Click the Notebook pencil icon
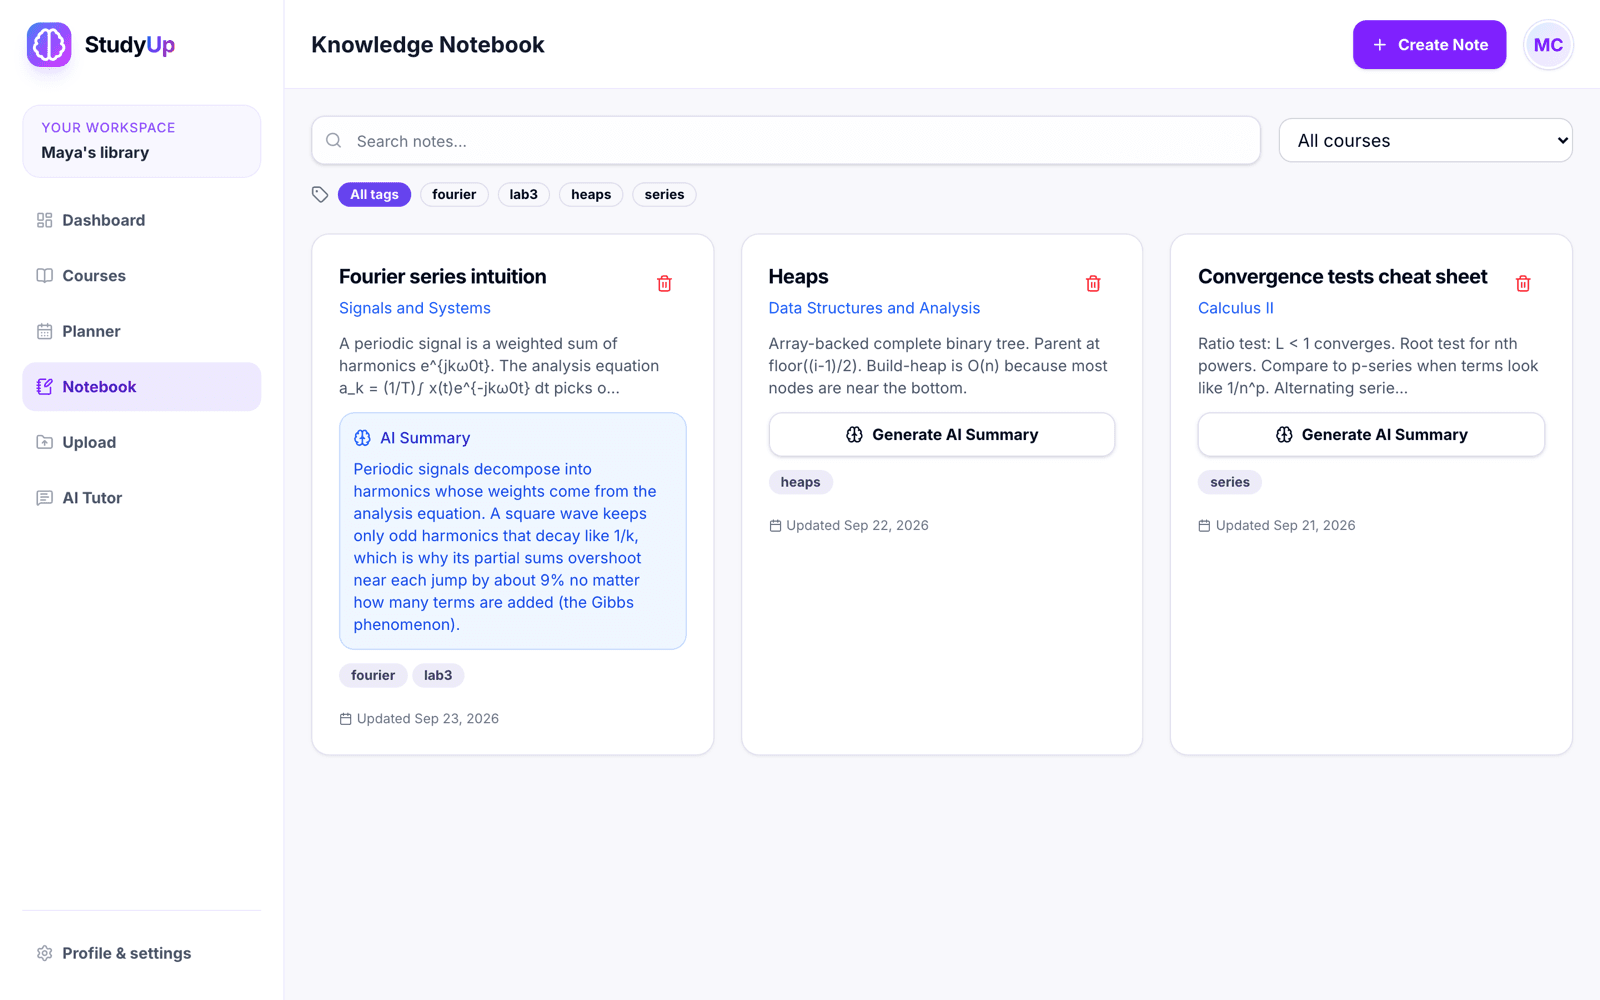This screenshot has width=1600, height=1000. tap(45, 387)
